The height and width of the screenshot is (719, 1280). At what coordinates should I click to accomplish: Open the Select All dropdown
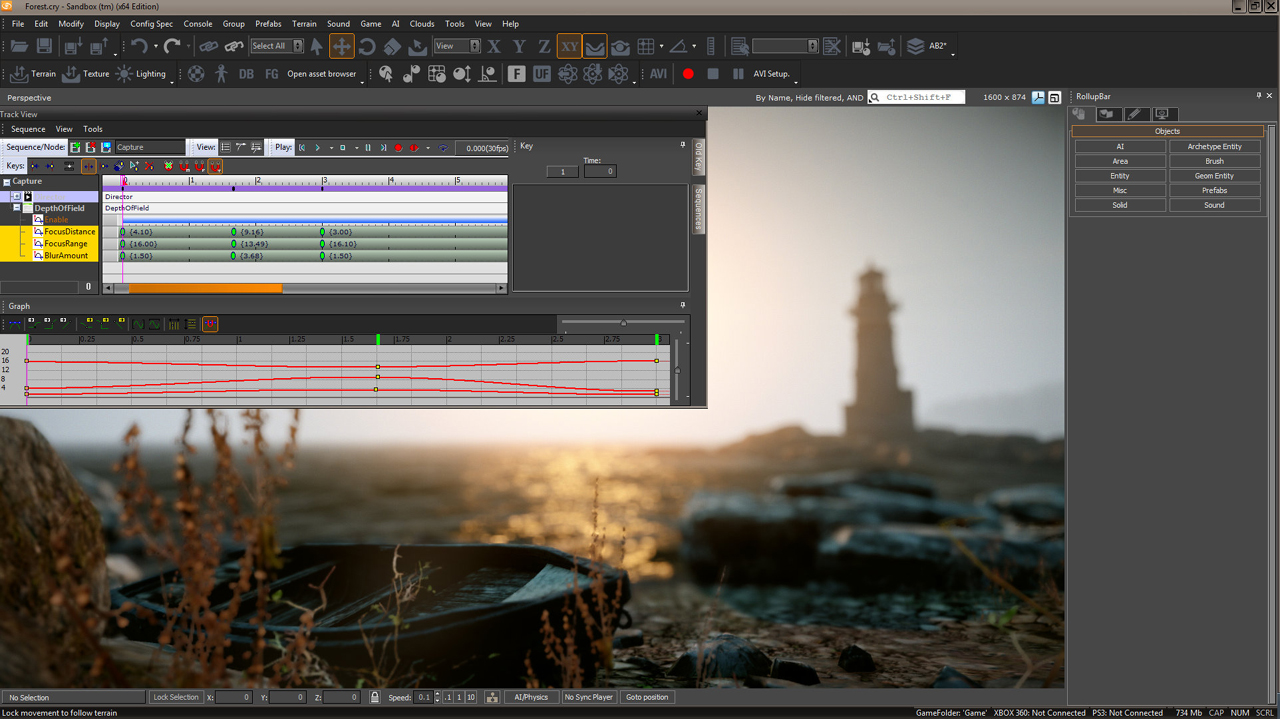pos(276,46)
